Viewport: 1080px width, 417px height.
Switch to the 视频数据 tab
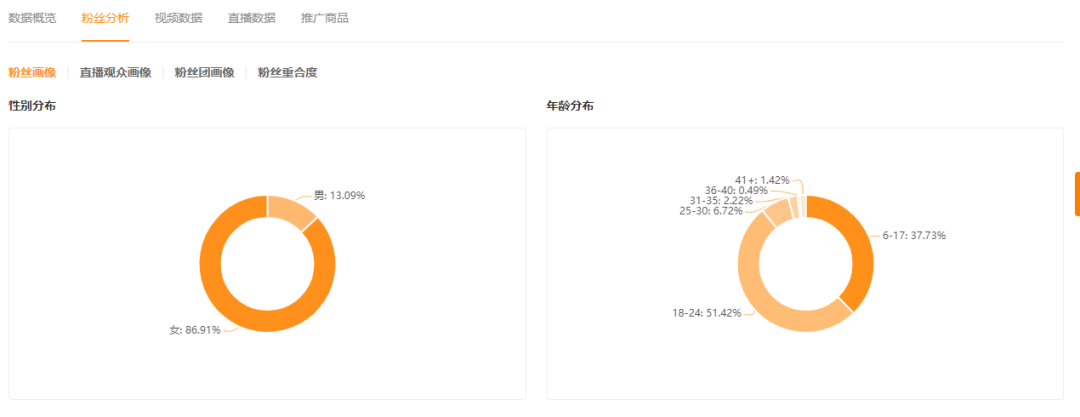(178, 18)
